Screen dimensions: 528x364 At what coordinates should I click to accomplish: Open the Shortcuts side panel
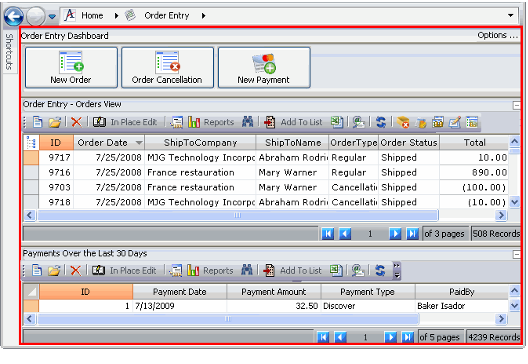9,51
